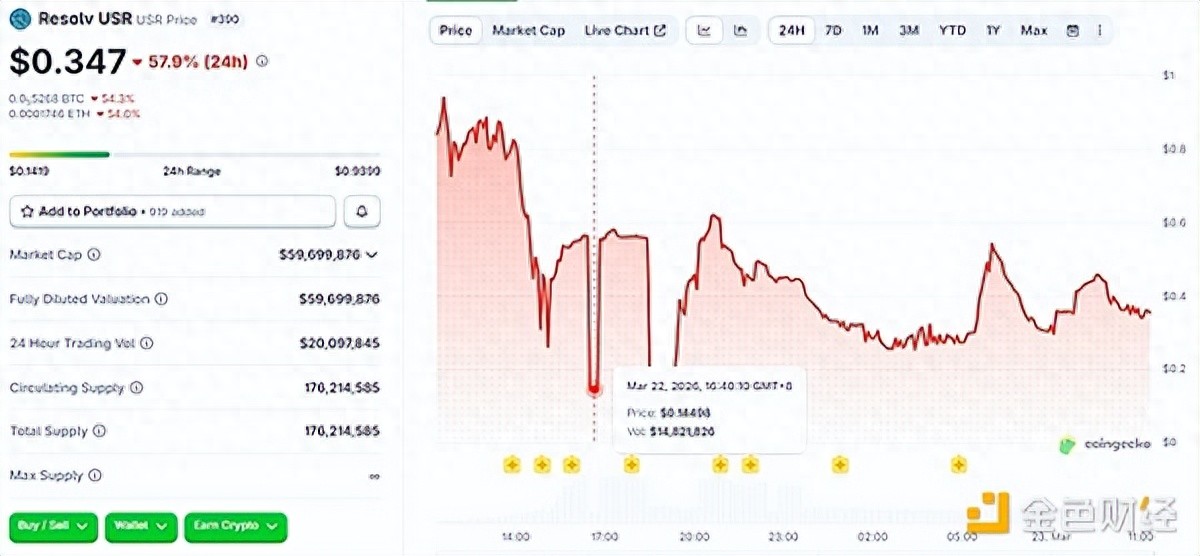The width and height of the screenshot is (1200, 556).
Task: Switch to the candlestick chart icon
Action: (x=740, y=30)
